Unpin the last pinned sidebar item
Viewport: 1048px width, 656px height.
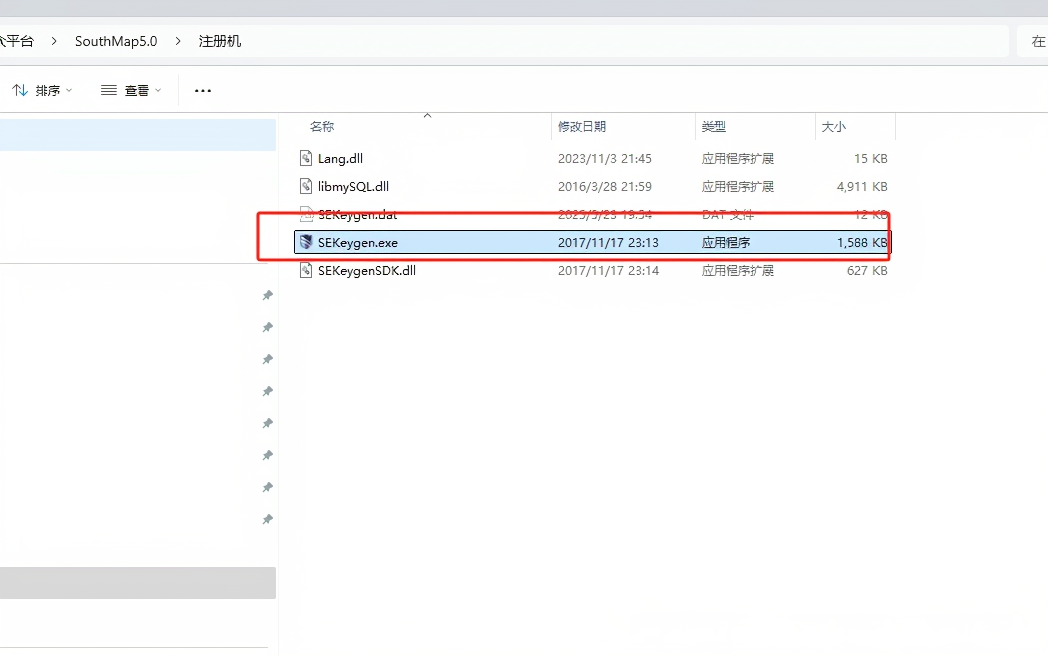coord(266,519)
